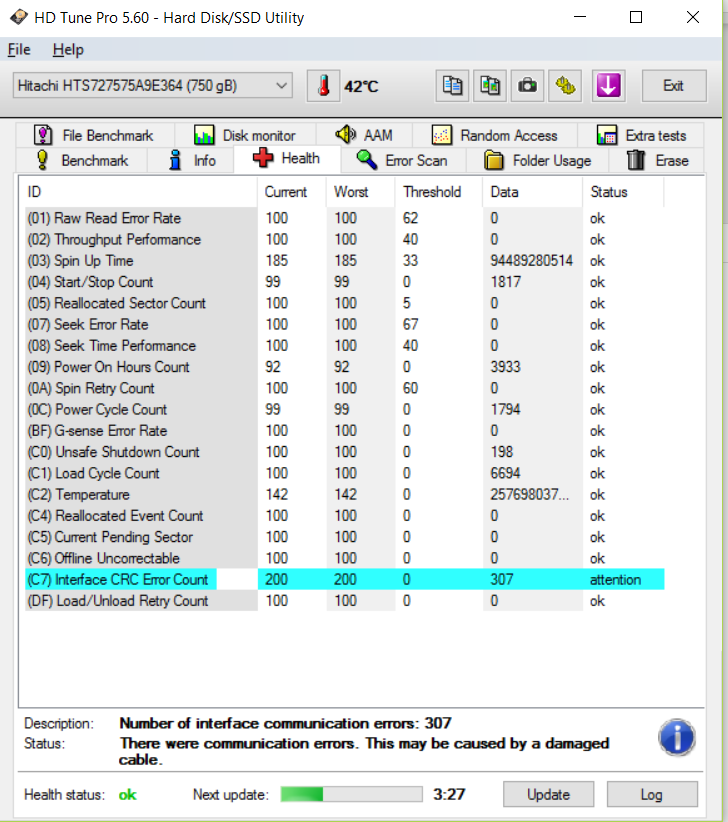The image size is (728, 822).
Task: Click the thermometer temperature icon
Action: tap(323, 85)
